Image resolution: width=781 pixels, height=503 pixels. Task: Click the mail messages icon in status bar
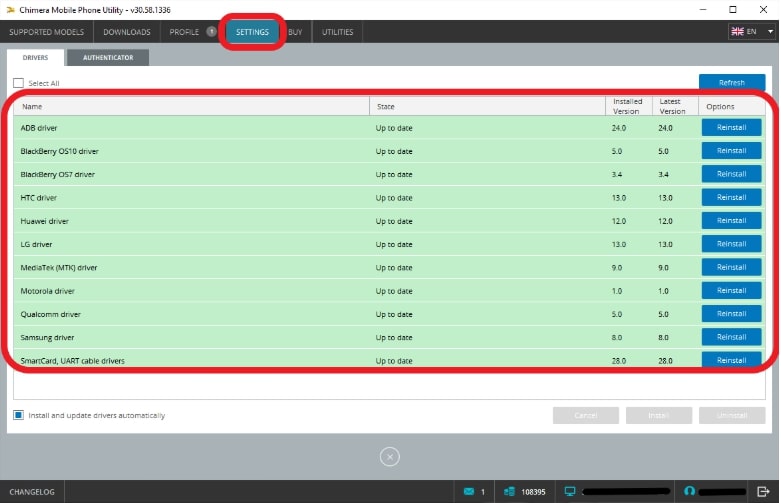coord(468,492)
